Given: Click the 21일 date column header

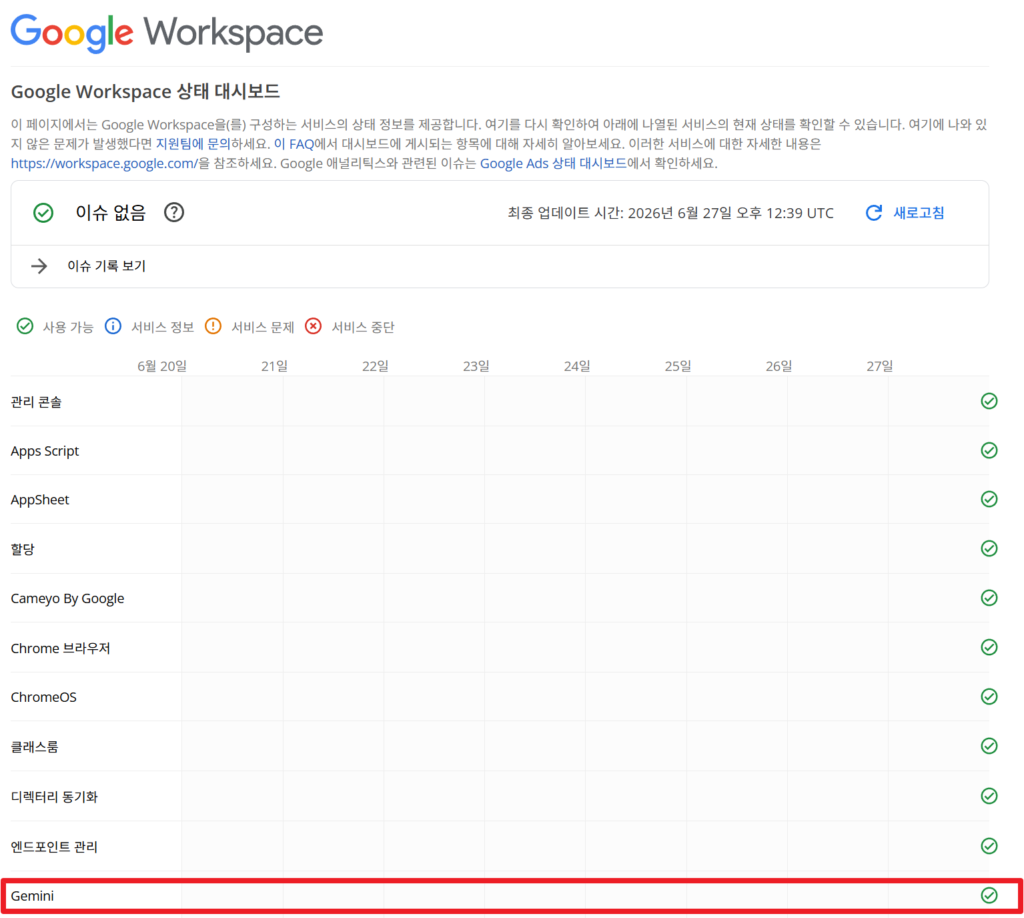Looking at the screenshot, I should coord(274,366).
